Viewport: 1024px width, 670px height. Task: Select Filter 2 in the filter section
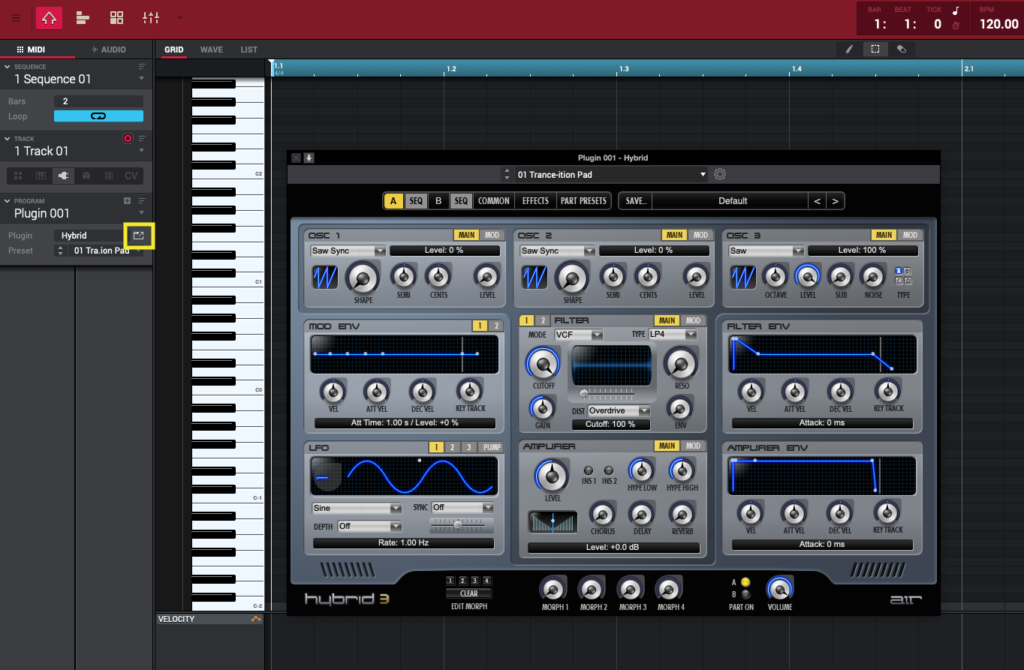pyautogui.click(x=542, y=321)
